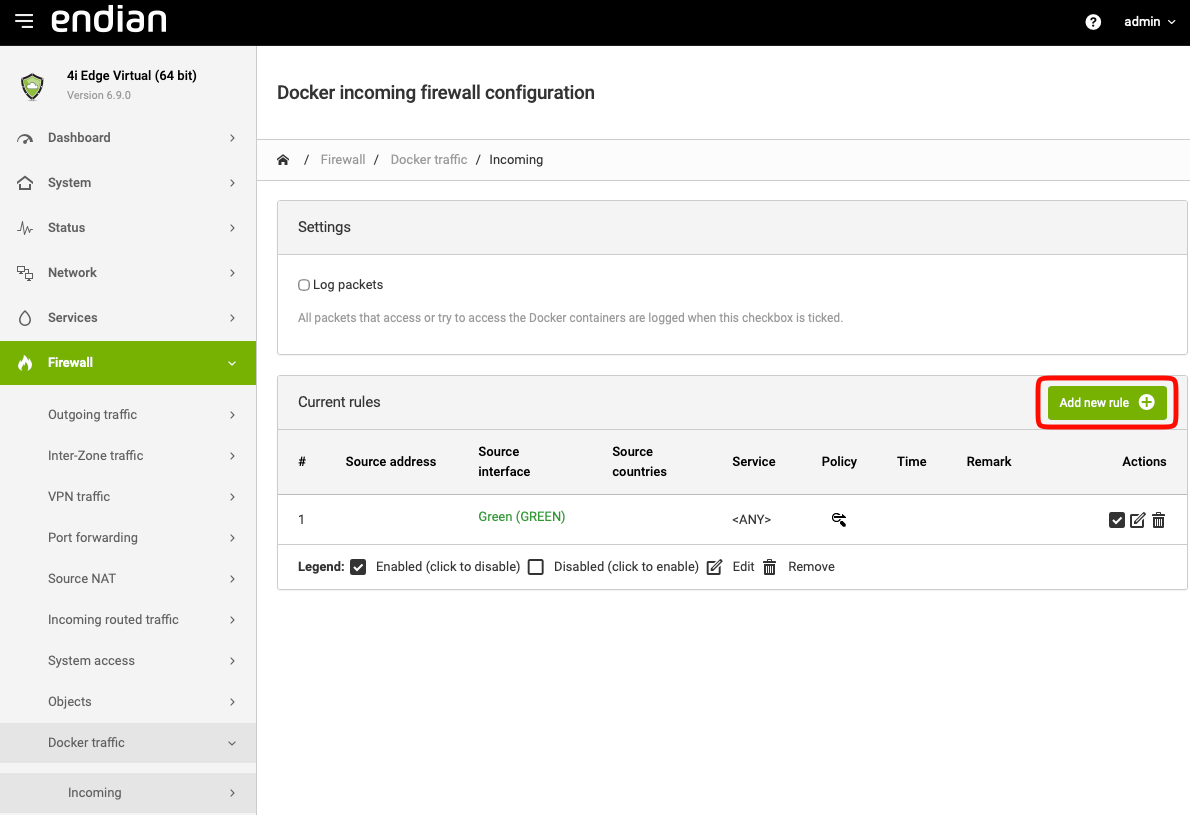
Task: Click the Endian logo
Action: pos(109,21)
